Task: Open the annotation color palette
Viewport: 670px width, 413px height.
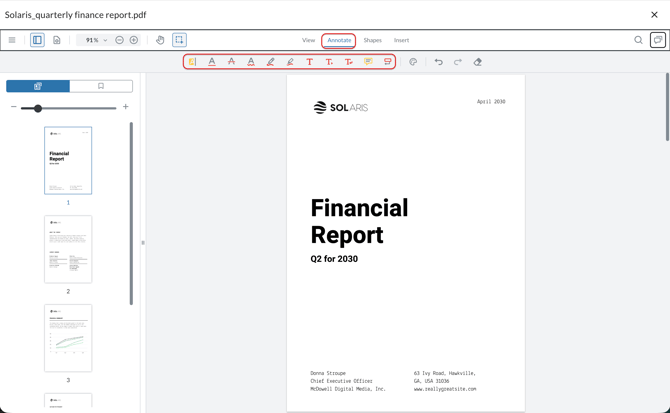Action: pyautogui.click(x=413, y=62)
